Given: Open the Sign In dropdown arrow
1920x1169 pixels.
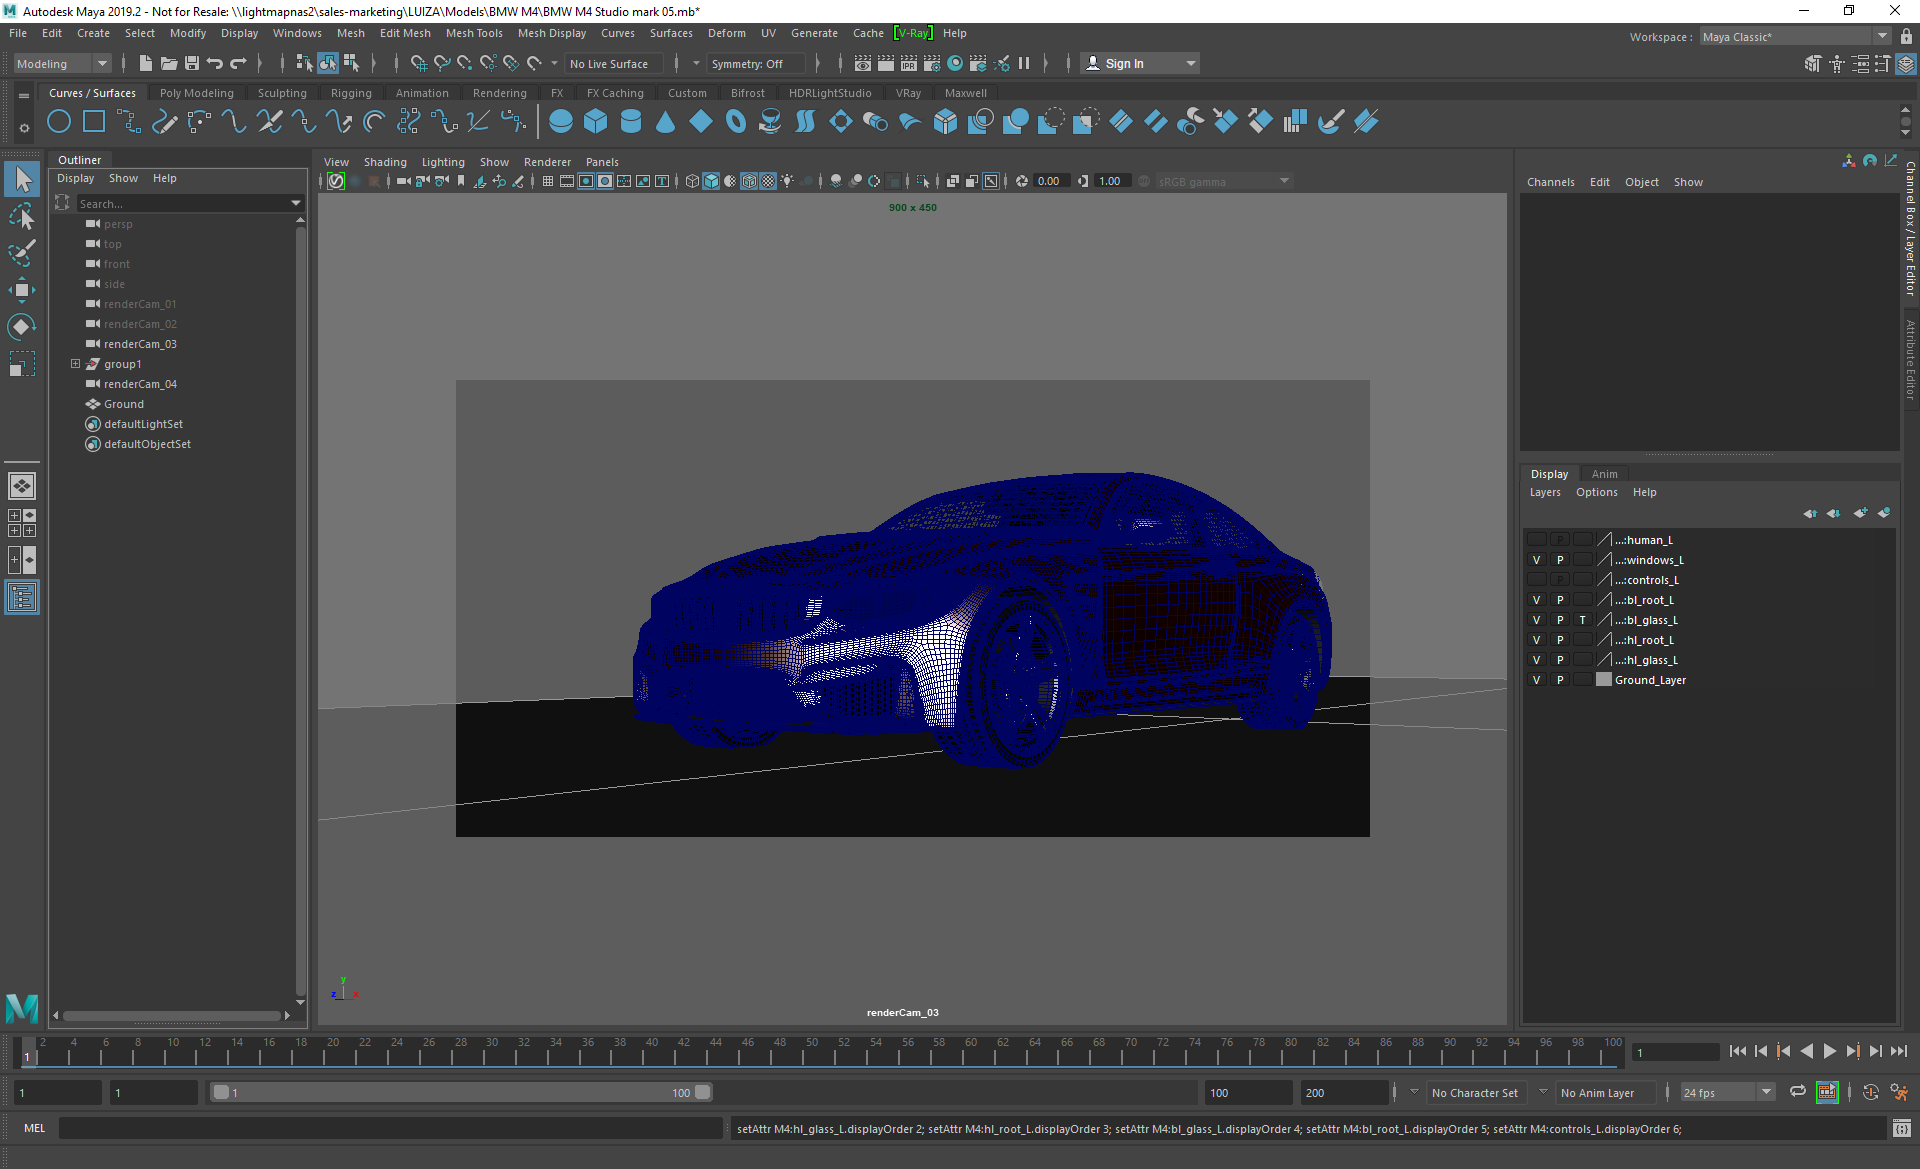Looking at the screenshot, I should tap(1190, 63).
